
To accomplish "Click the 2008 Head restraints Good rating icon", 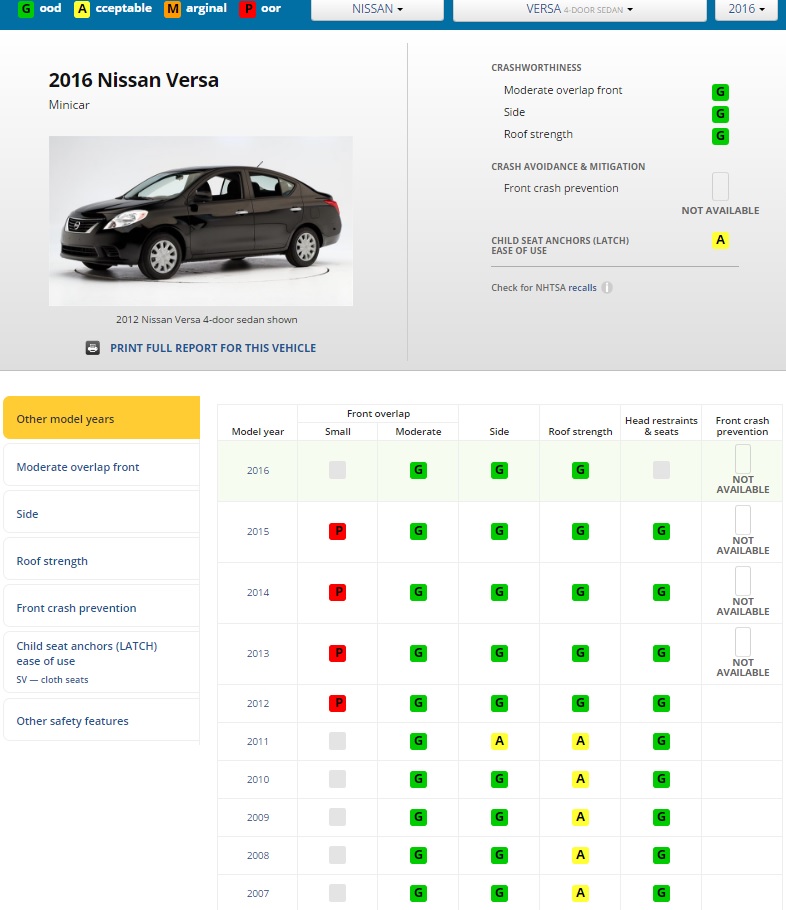I will click(x=661, y=855).
